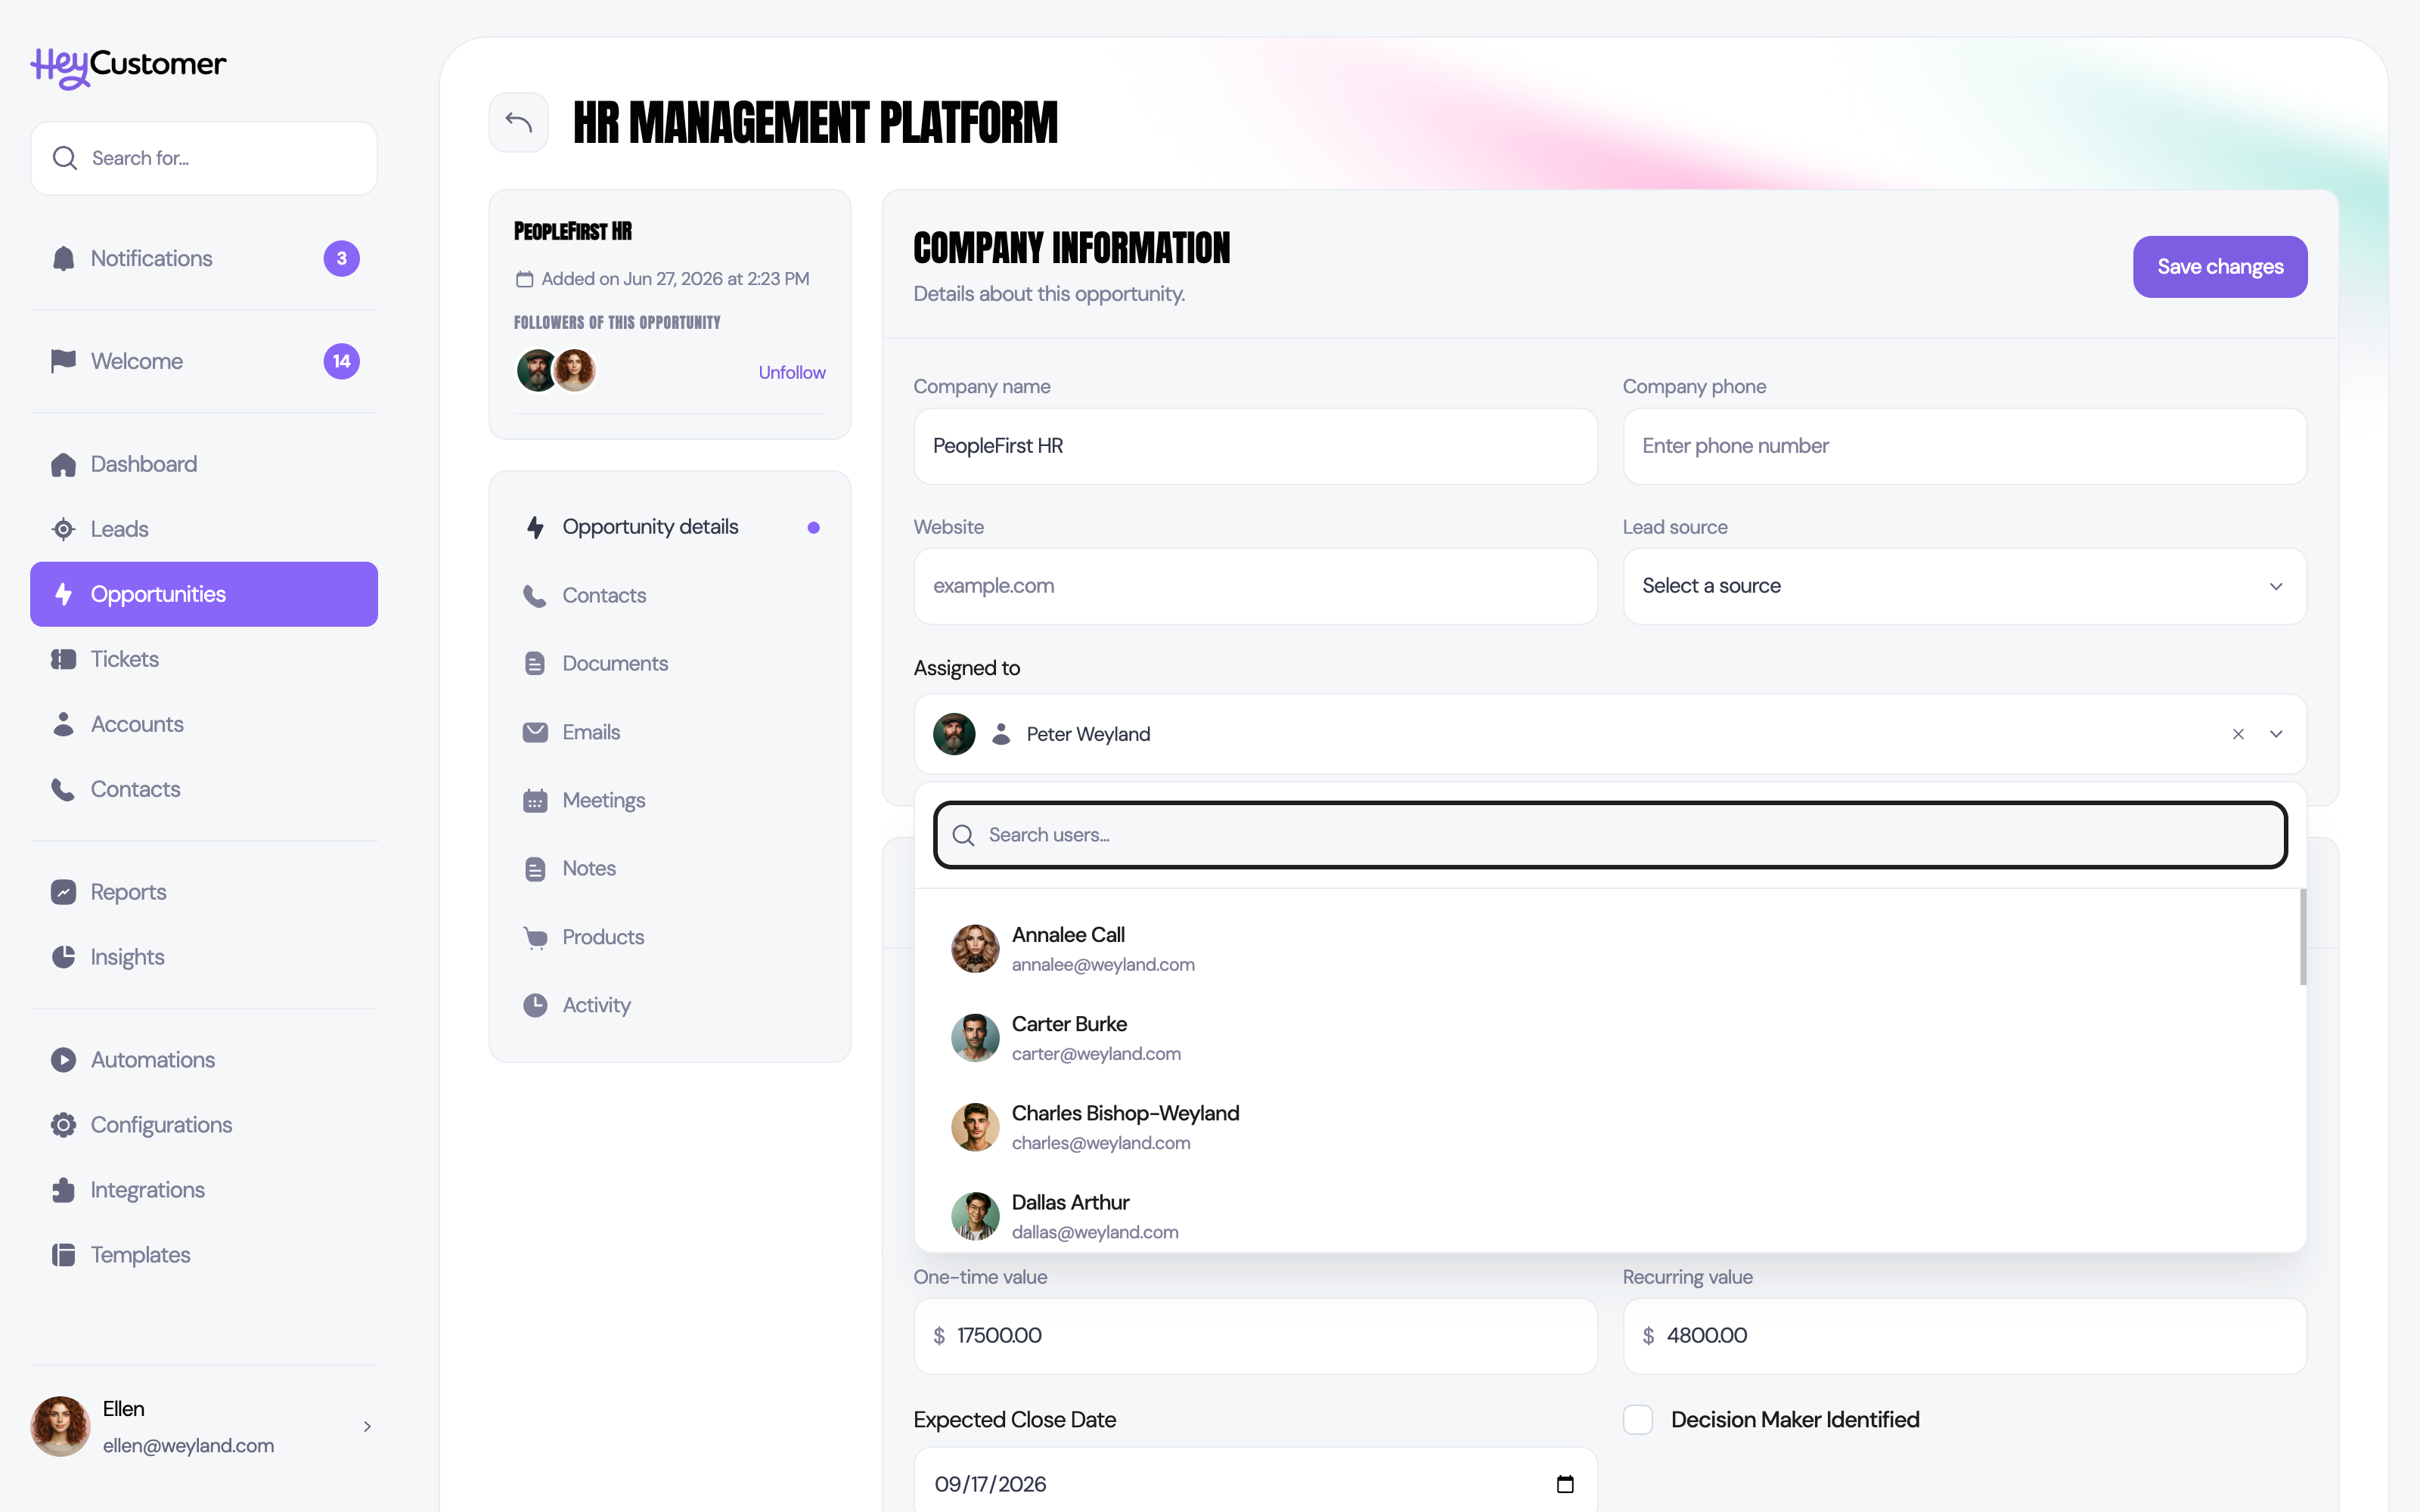Click the Dashboard home icon
The image size is (2420, 1512).
point(63,464)
